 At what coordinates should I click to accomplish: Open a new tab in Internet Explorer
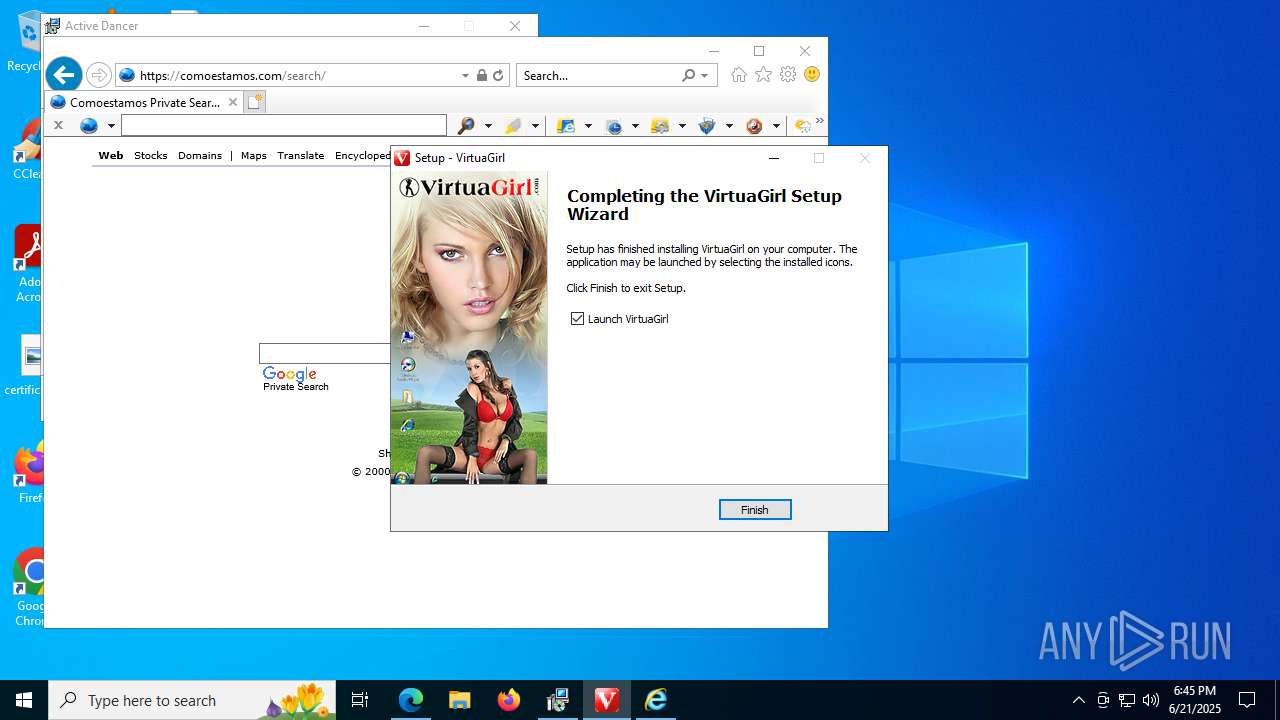254,102
